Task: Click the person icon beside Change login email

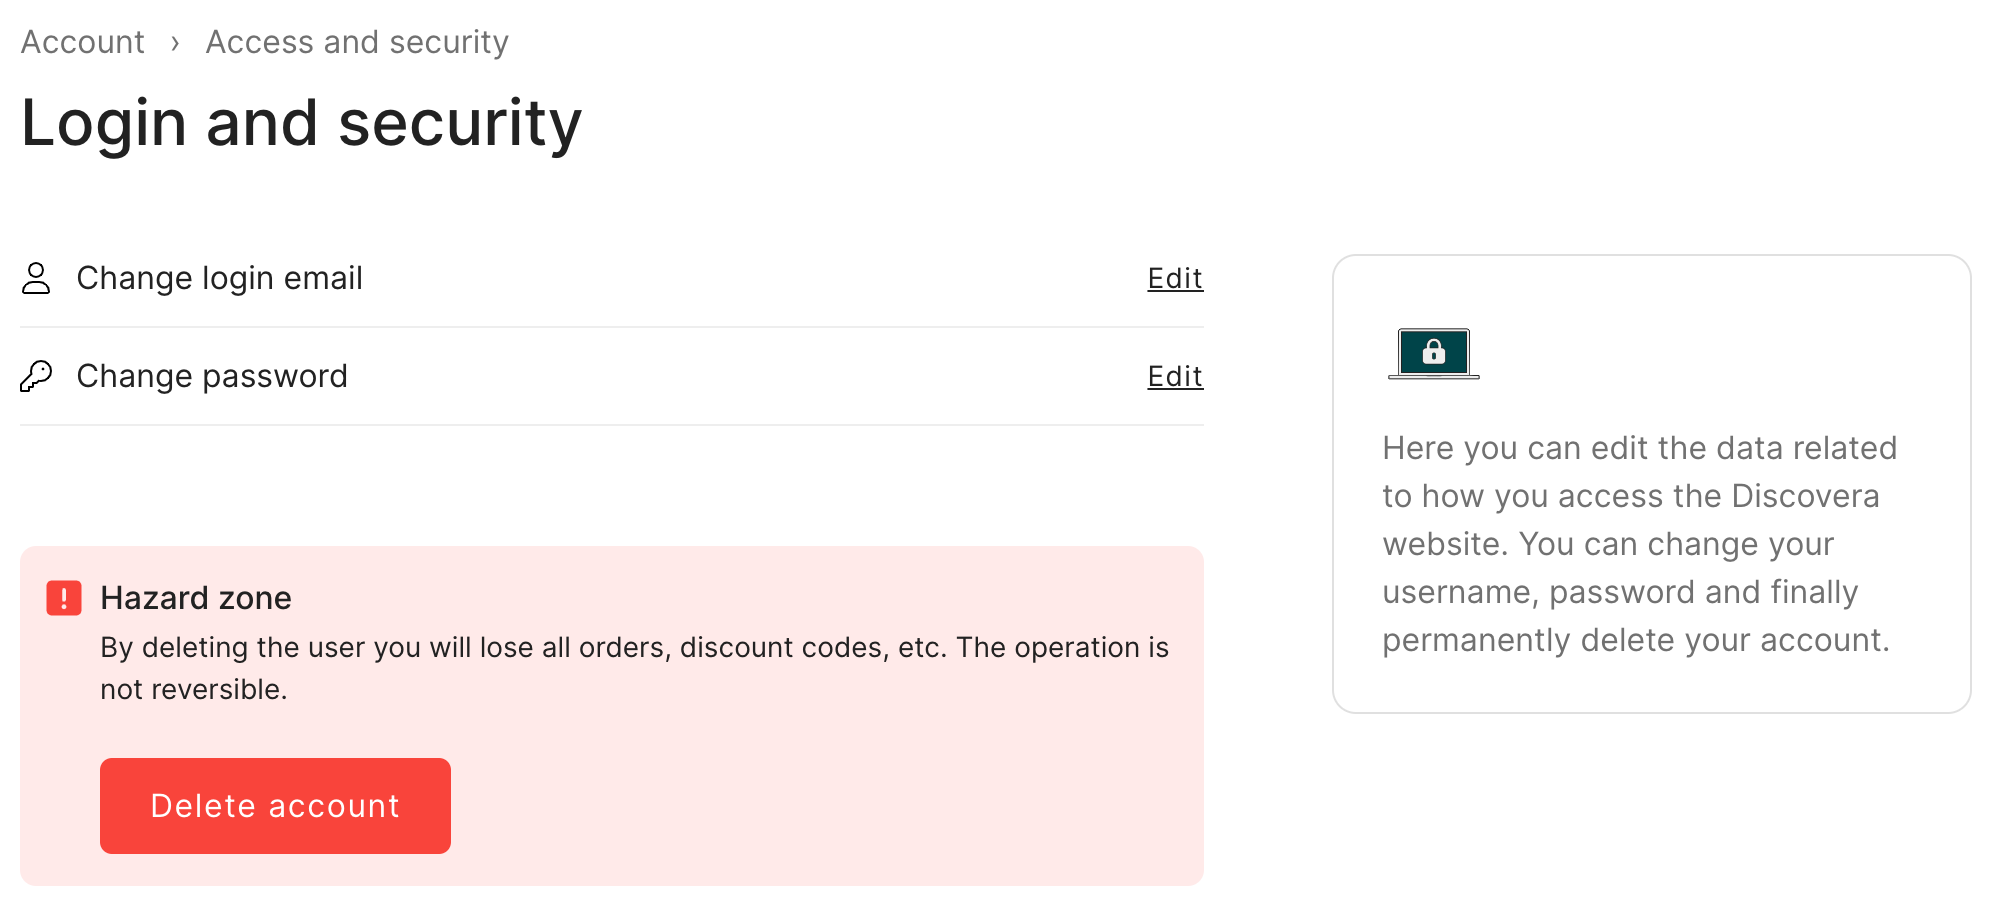Action: click(x=37, y=278)
